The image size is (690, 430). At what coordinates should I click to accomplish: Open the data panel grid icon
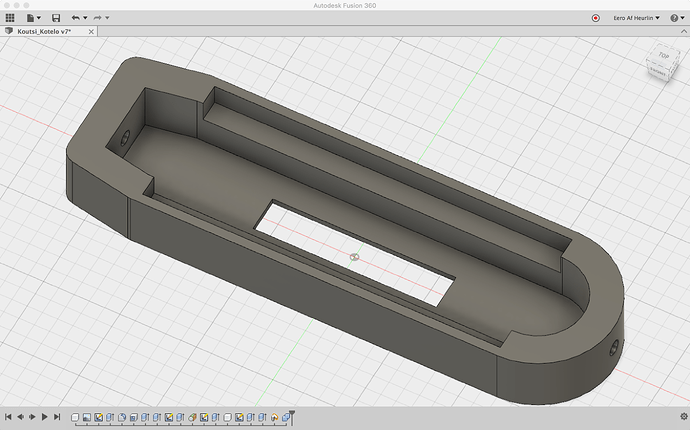tap(10, 18)
